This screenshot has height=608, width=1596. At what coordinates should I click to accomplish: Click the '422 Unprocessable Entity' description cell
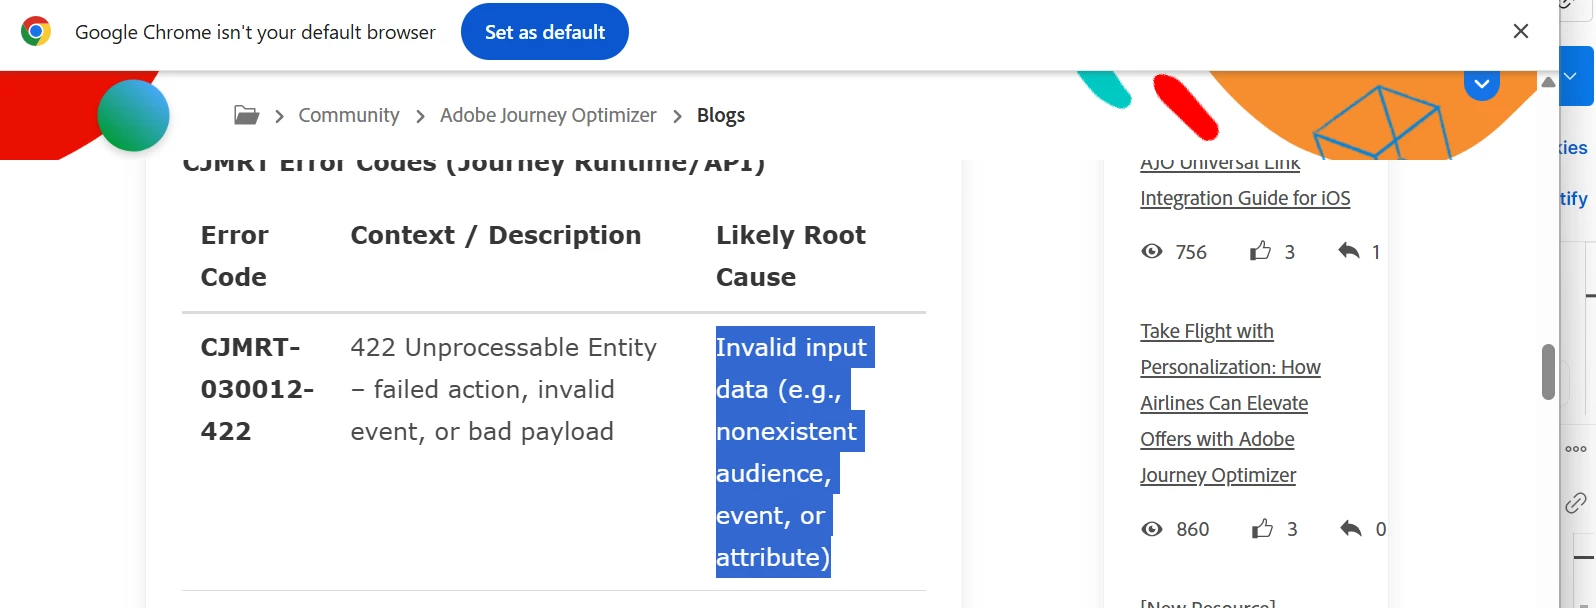504,389
